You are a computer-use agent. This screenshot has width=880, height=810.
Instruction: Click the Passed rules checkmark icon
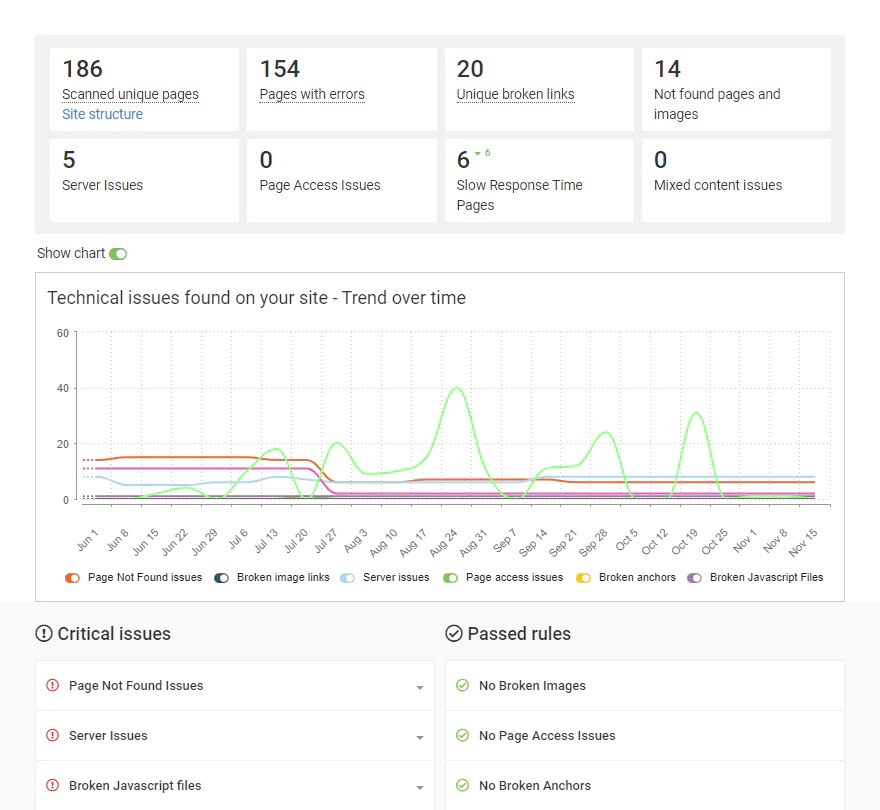tap(454, 634)
